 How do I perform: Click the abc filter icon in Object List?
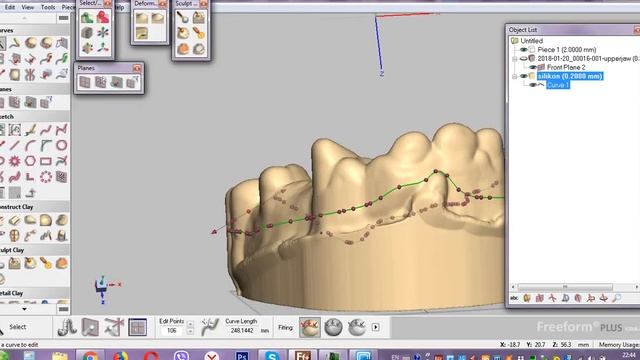point(514,298)
